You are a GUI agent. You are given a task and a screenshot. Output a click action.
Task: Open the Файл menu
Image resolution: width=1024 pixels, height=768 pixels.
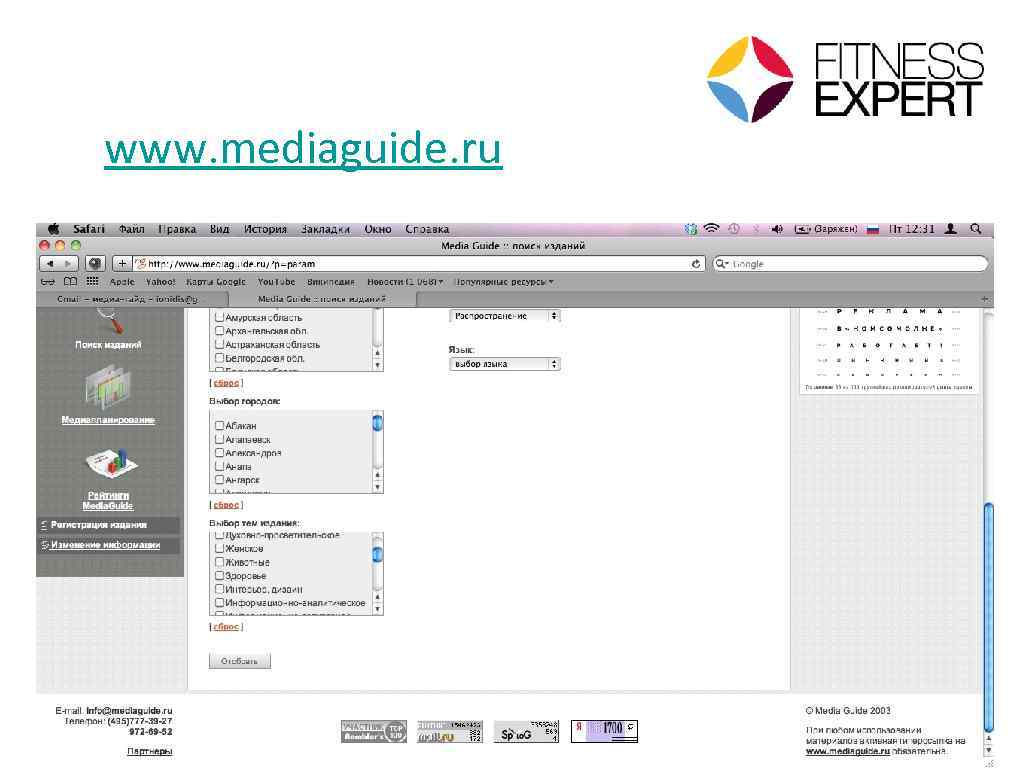point(131,229)
